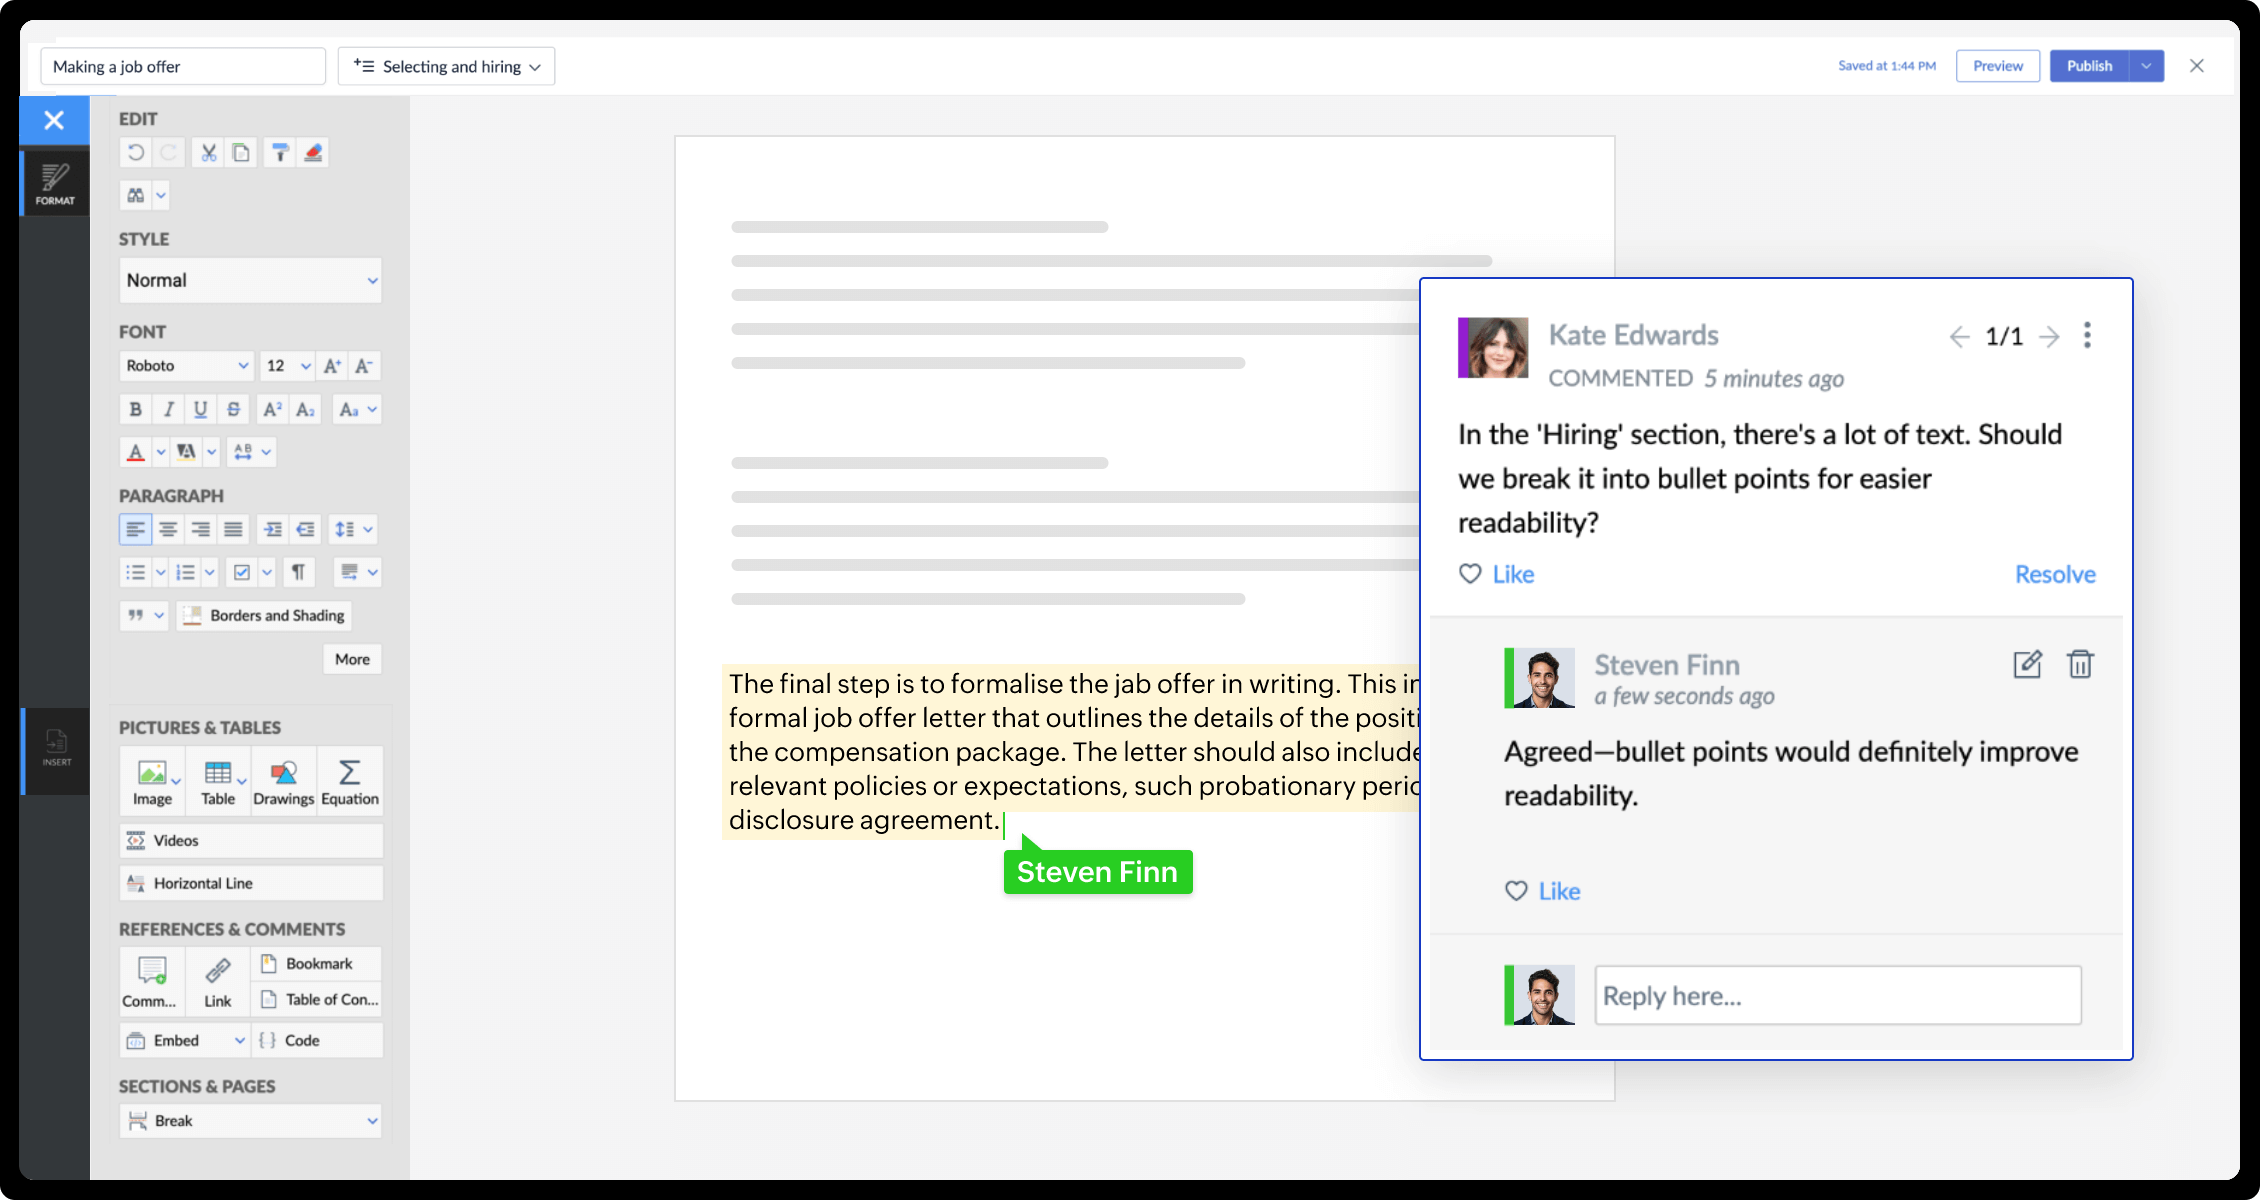Screen dimensions: 2260x1200
Task: Edit Steven Finn's reply with pencil icon
Action: pyautogui.click(x=2027, y=665)
